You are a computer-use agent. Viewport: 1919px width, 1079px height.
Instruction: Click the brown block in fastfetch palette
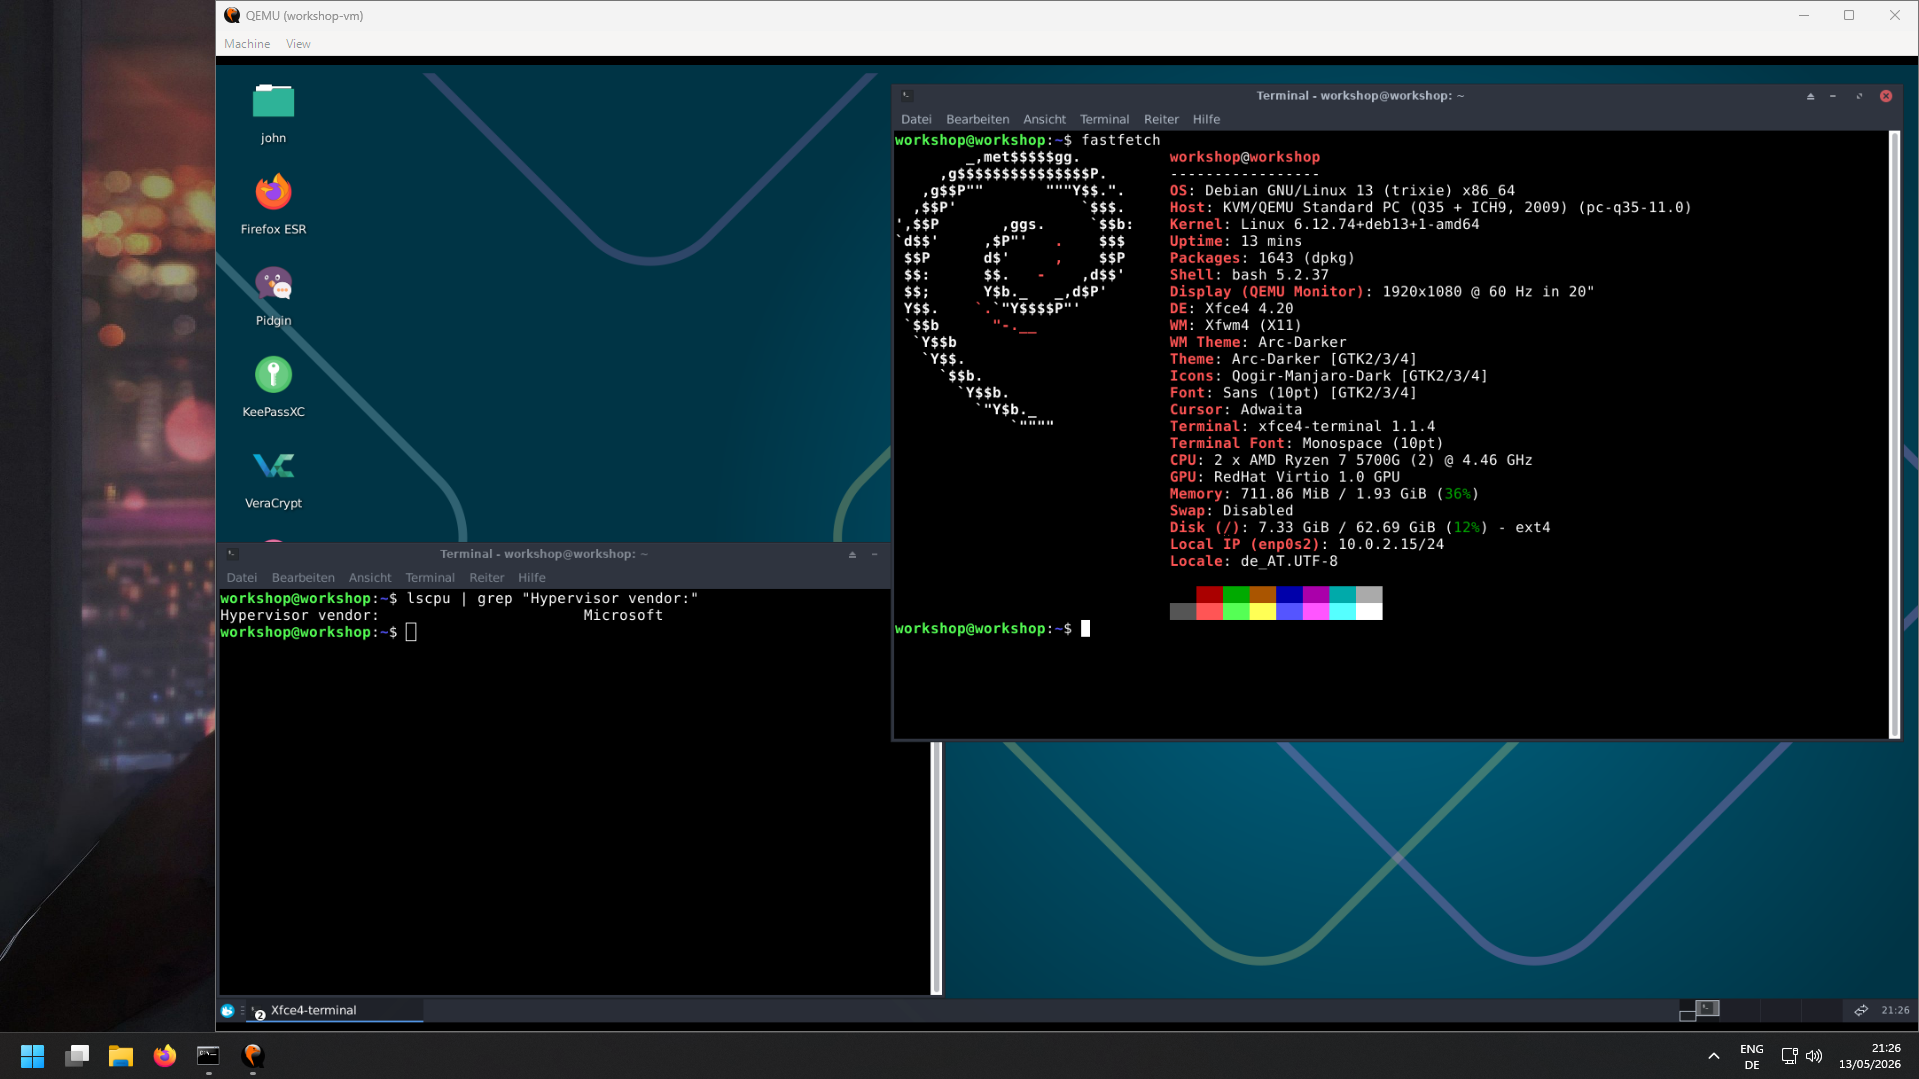point(1263,594)
